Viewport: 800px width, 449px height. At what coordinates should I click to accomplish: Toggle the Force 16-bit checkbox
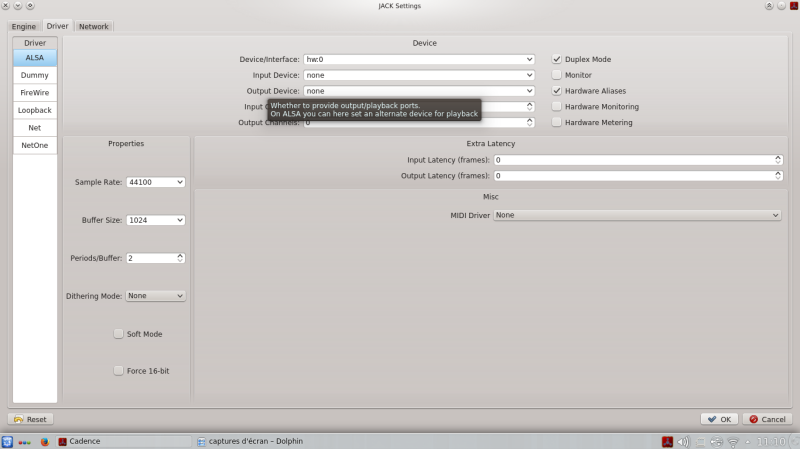118,371
